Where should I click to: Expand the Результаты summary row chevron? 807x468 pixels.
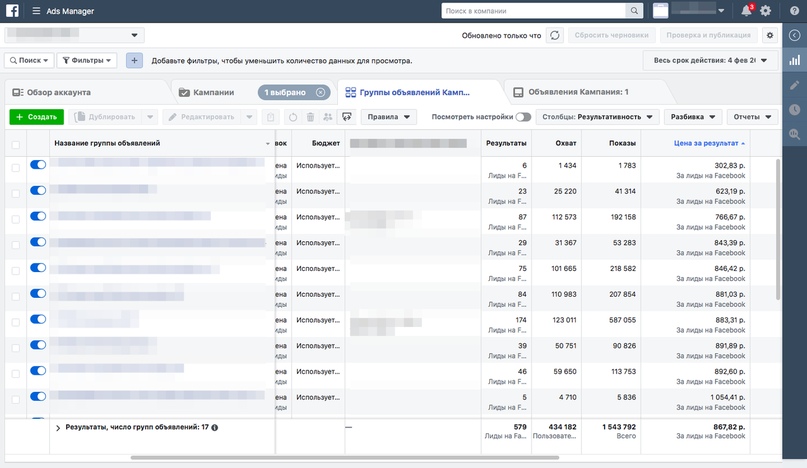(x=58, y=428)
